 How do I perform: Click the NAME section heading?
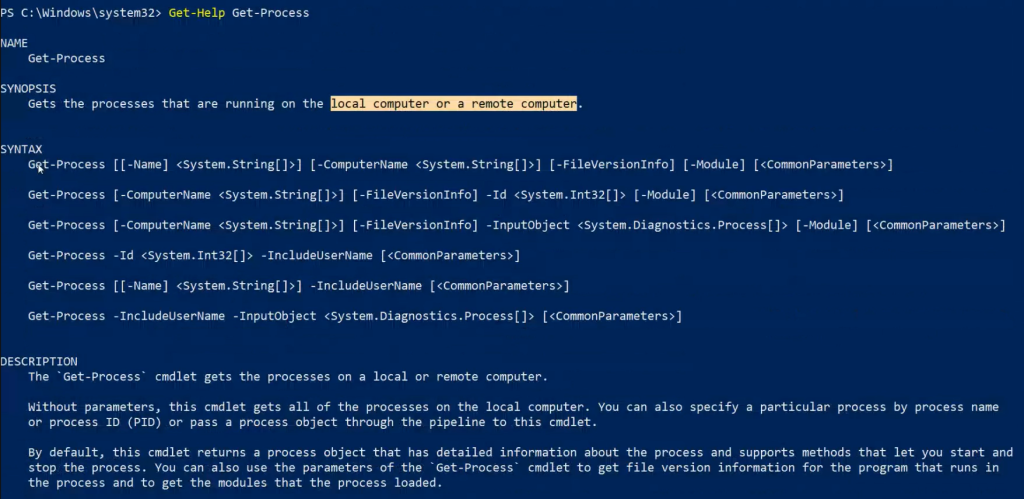15,43
